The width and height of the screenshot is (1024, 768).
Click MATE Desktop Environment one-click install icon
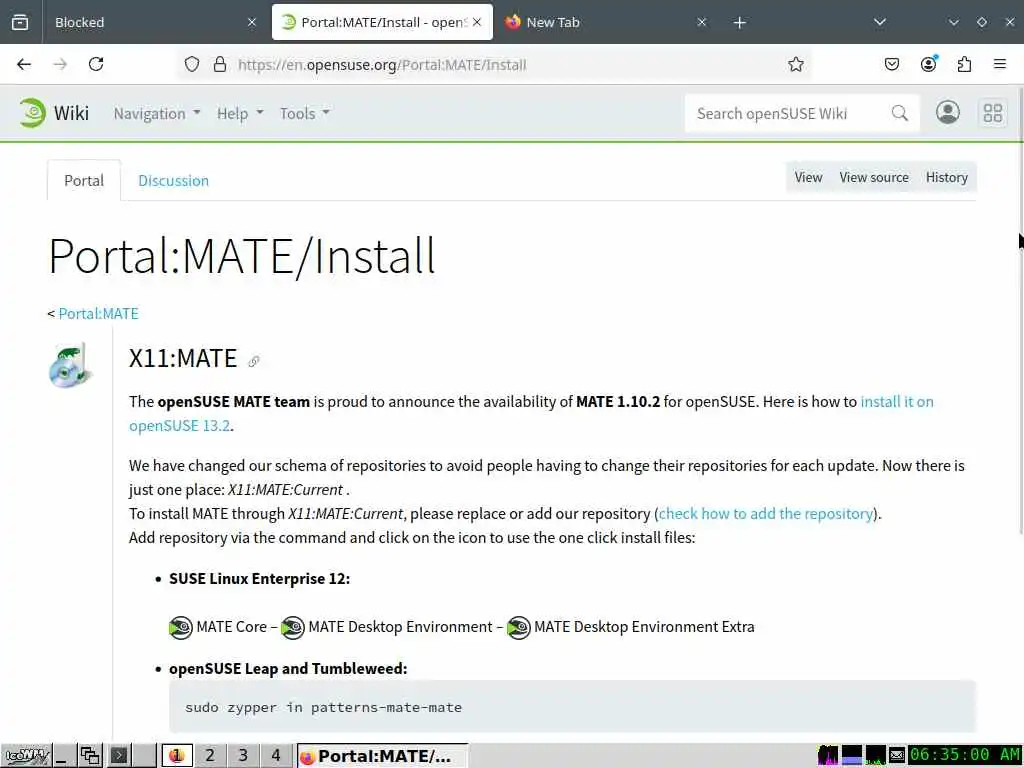(293, 628)
